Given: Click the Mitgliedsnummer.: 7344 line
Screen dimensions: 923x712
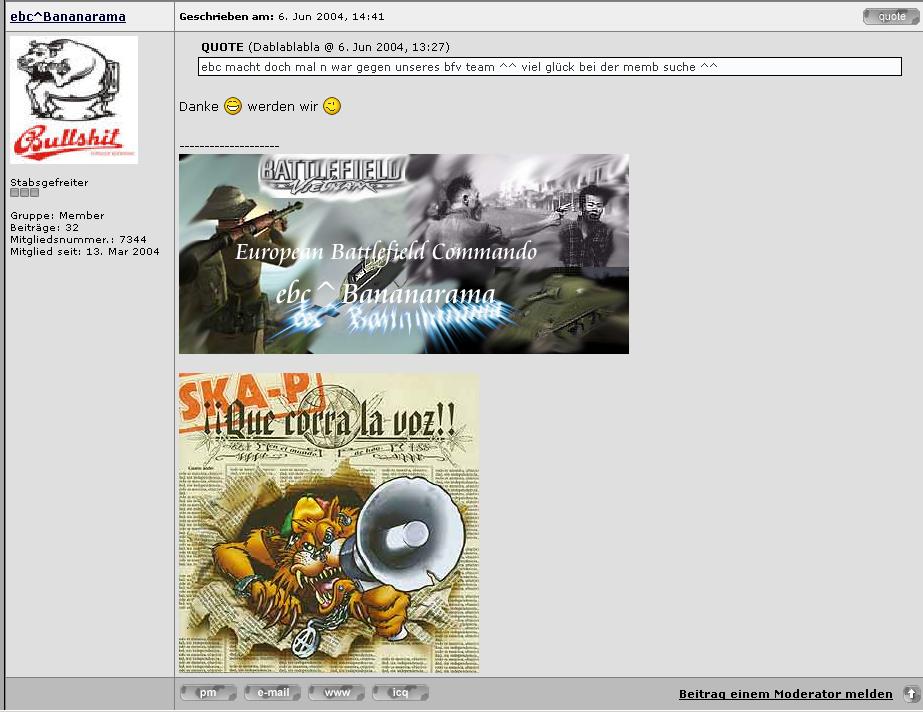Looking at the screenshot, I should point(78,239).
